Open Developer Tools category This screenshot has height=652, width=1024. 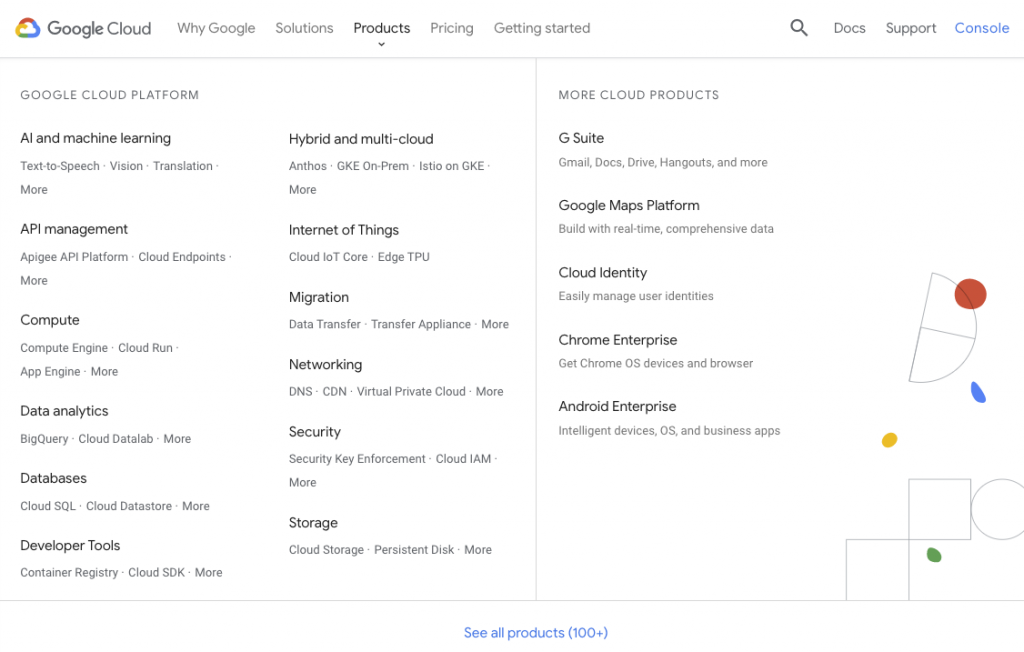click(x=70, y=545)
